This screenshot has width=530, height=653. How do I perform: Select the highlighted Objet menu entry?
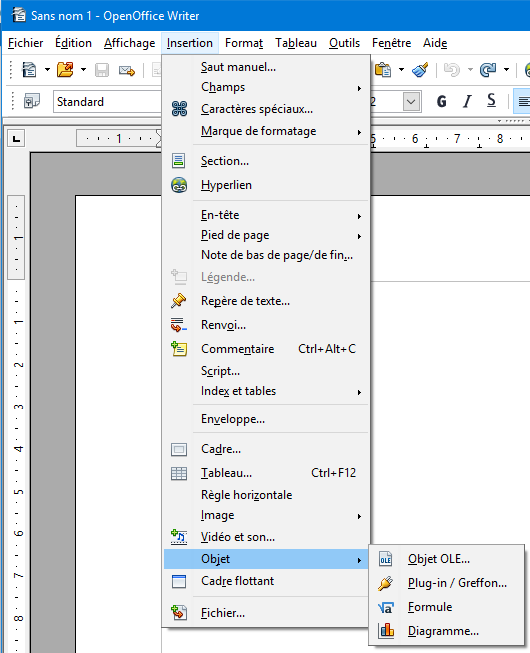266,559
